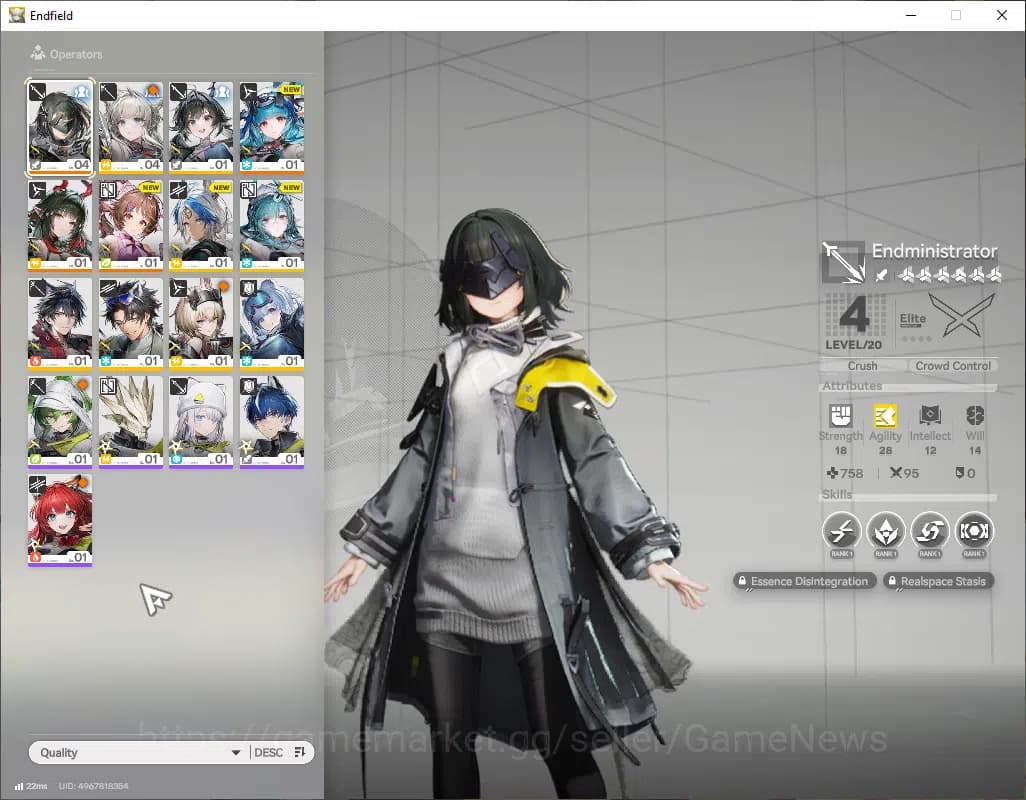The image size is (1026, 800).
Task: Click the Endministrator name title
Action: point(934,251)
